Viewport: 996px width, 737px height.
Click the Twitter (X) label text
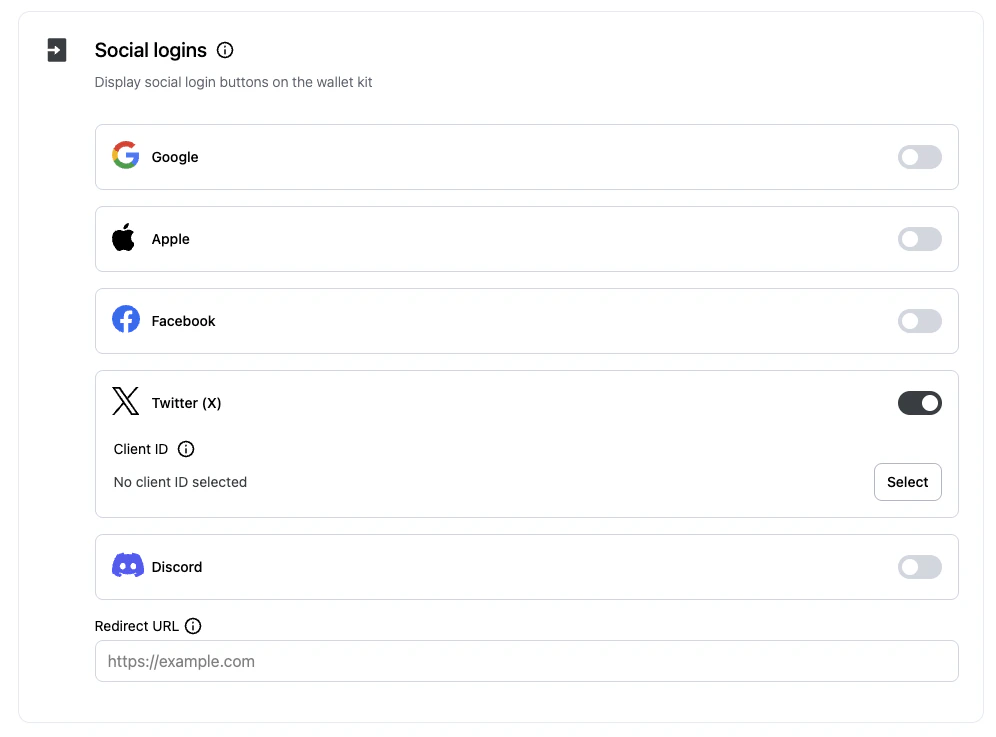pyautogui.click(x=186, y=402)
